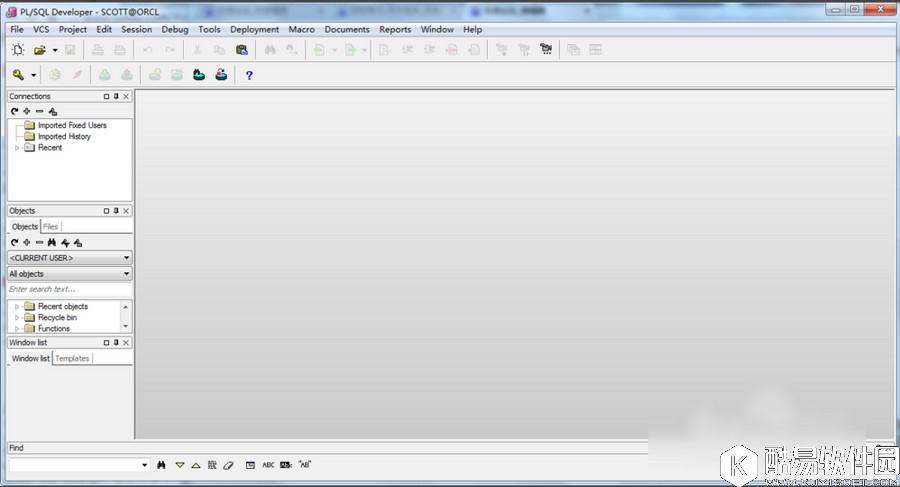Switch to the Templates tab

[x=72, y=358]
